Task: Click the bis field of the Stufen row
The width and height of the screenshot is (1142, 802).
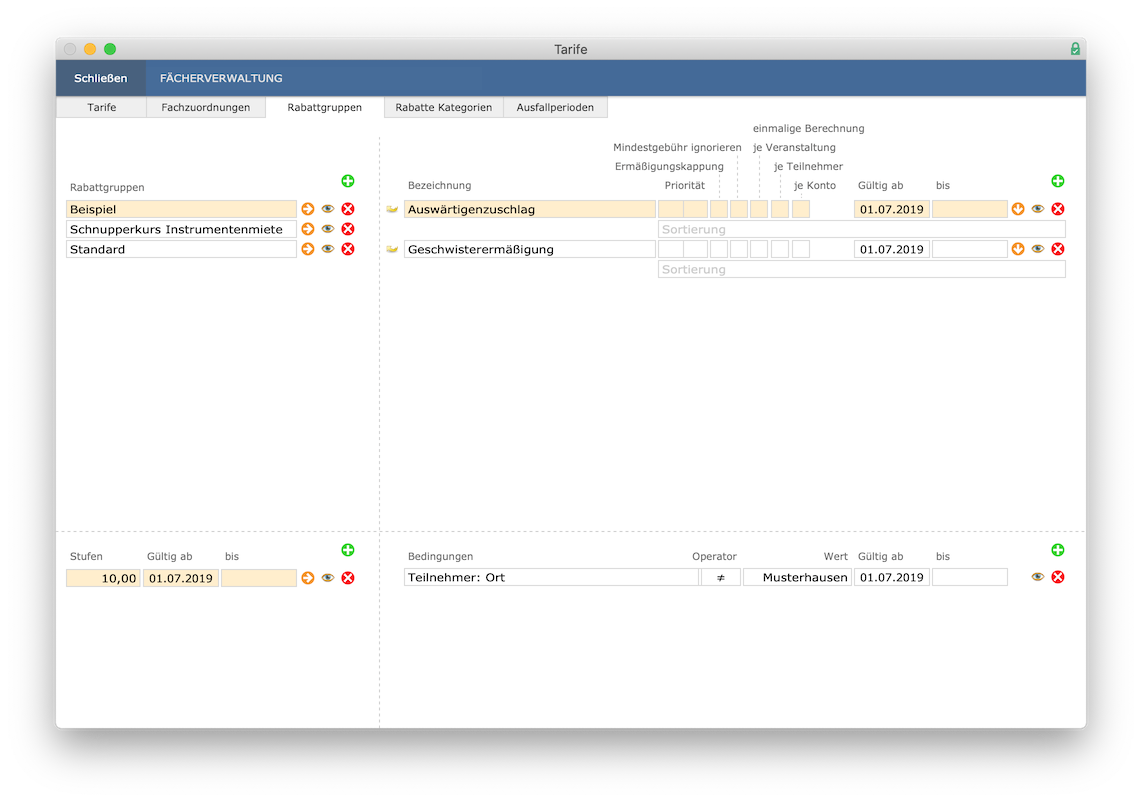Action: coord(259,578)
